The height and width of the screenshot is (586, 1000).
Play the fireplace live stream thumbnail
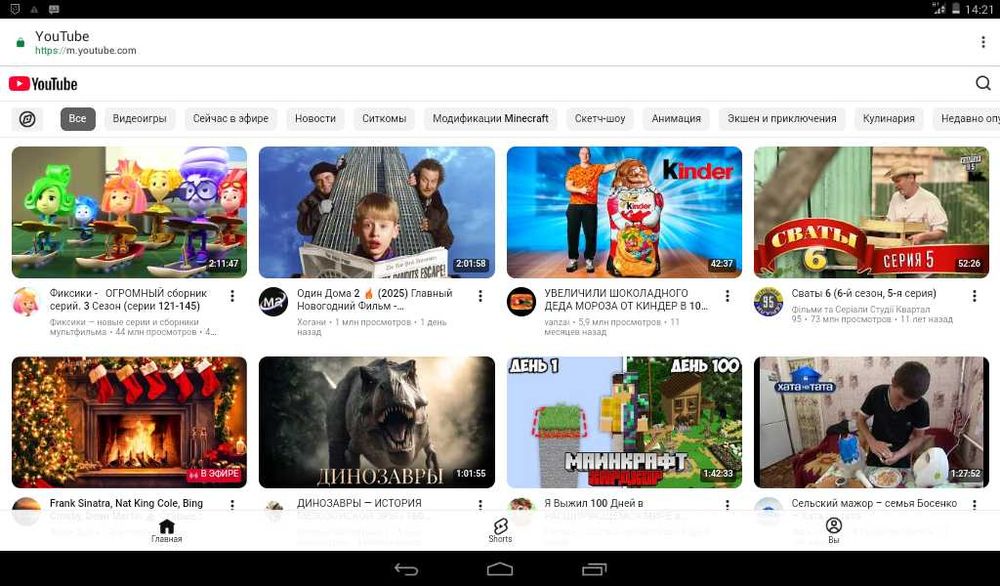[x=129, y=422]
